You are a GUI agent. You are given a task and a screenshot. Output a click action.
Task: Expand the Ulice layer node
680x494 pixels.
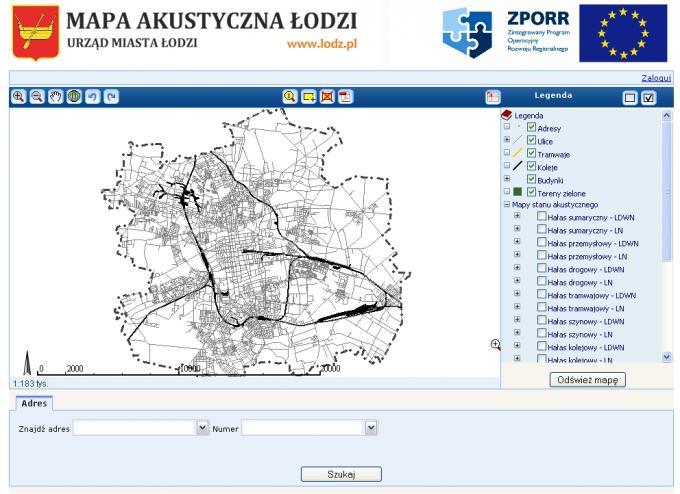507,141
